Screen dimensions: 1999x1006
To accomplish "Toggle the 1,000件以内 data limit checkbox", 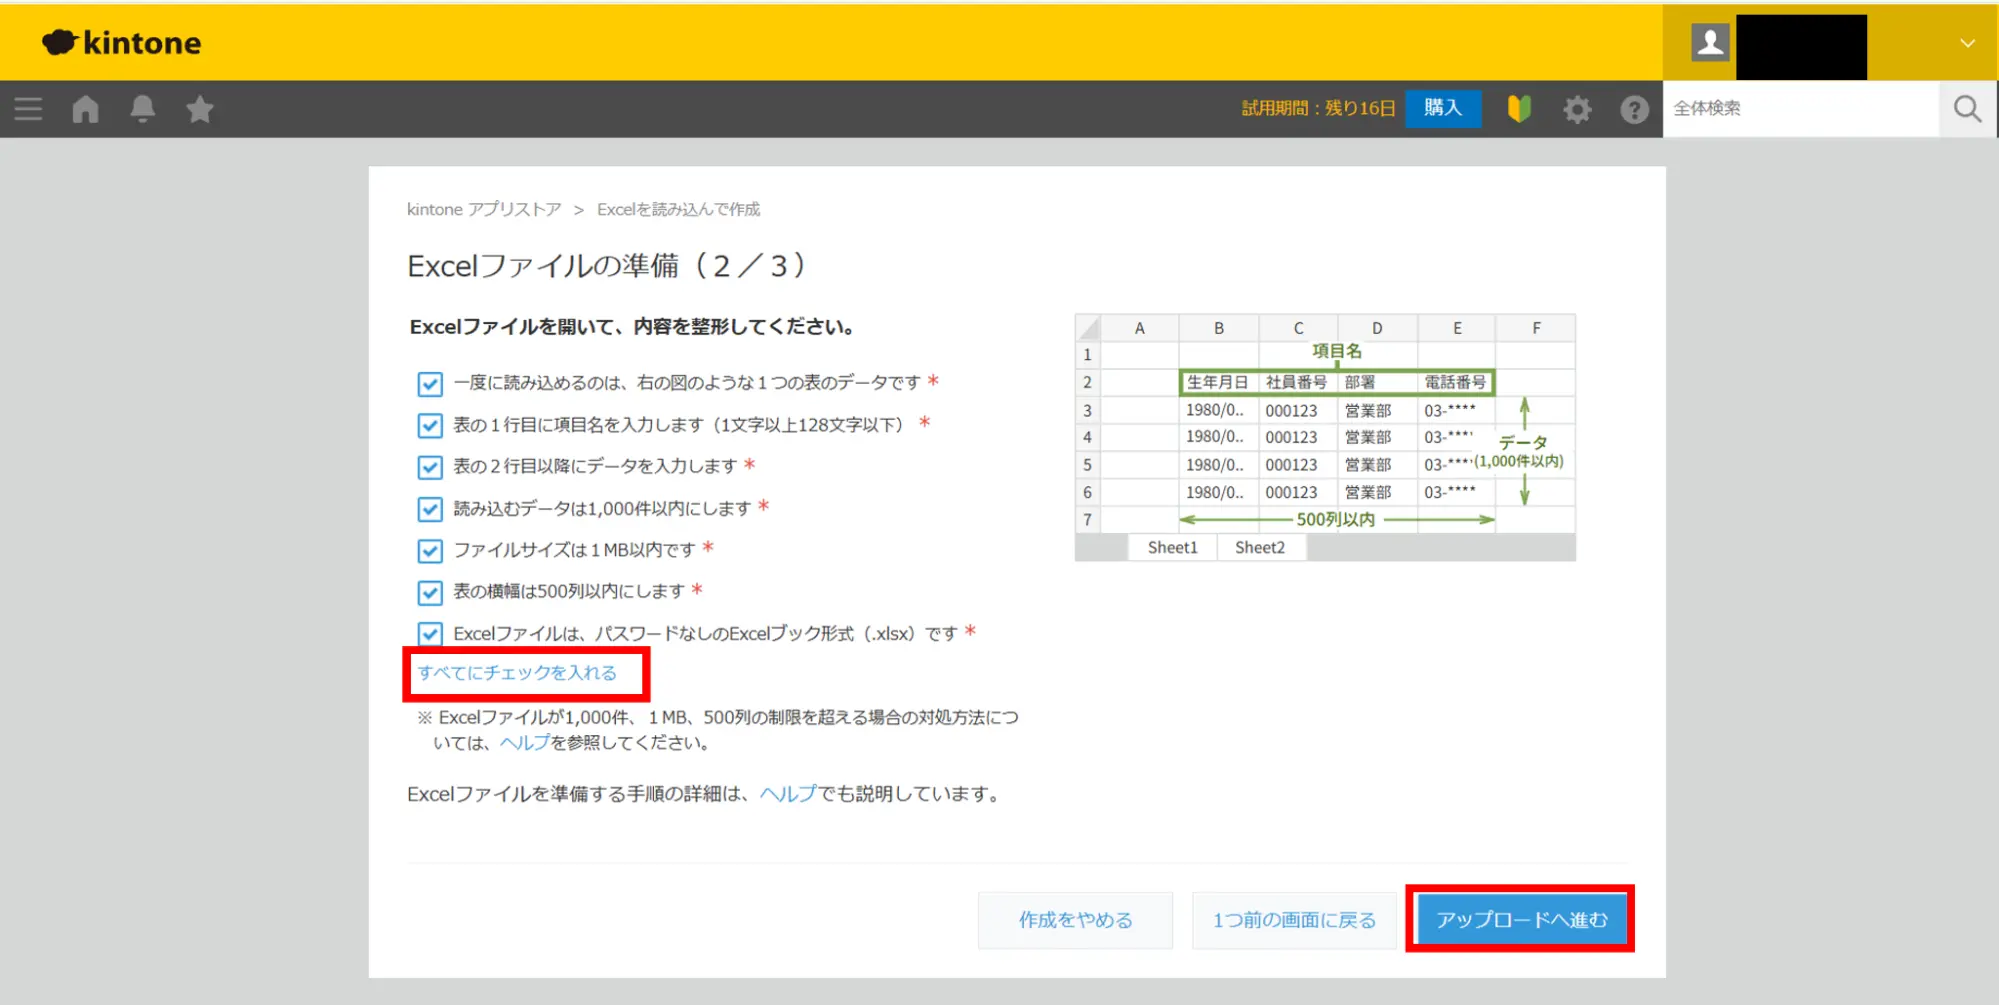I will coord(430,509).
